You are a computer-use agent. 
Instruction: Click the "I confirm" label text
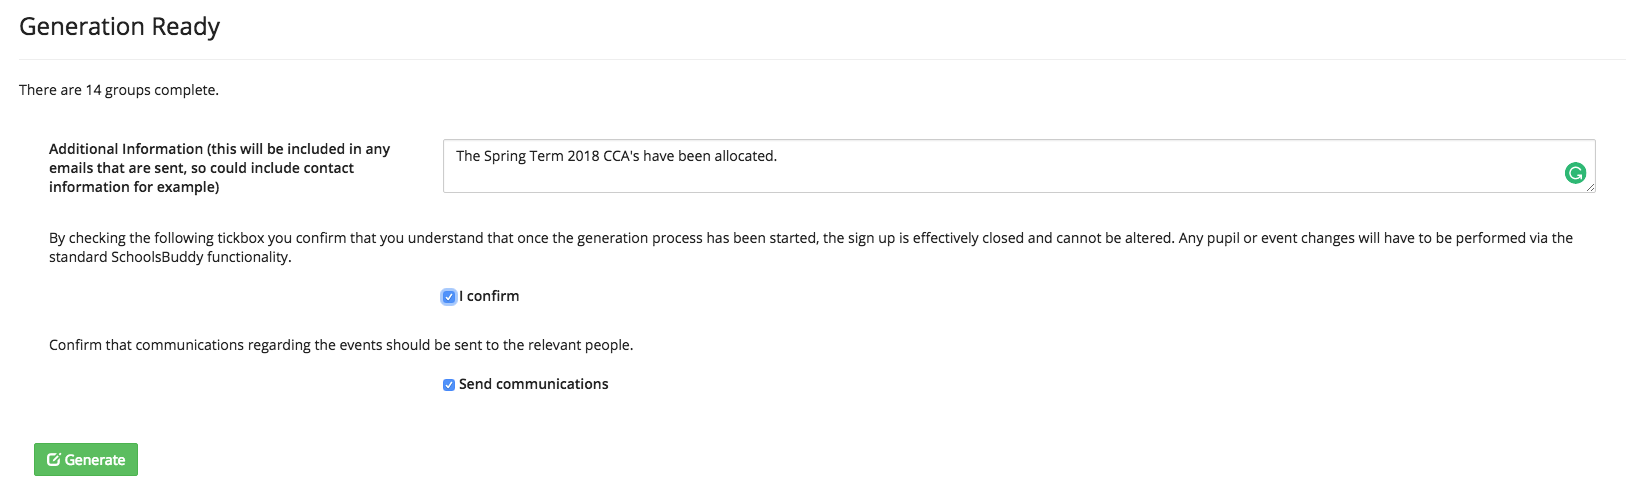click(x=490, y=297)
